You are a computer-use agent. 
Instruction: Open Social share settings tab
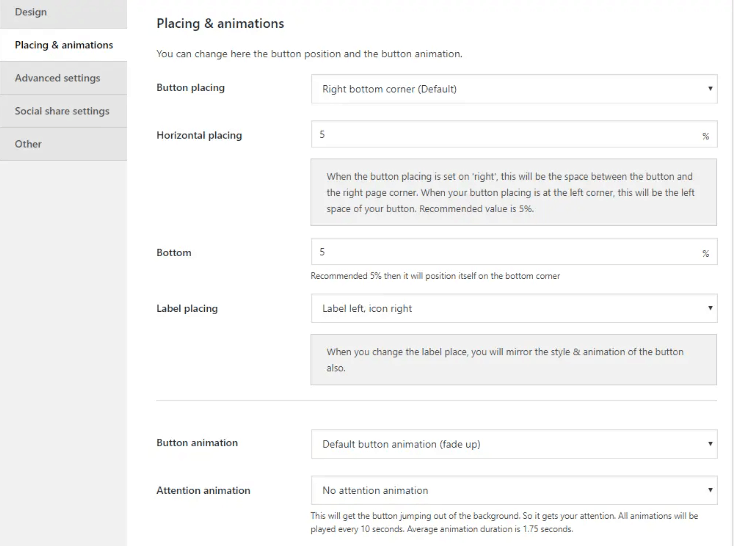click(63, 111)
